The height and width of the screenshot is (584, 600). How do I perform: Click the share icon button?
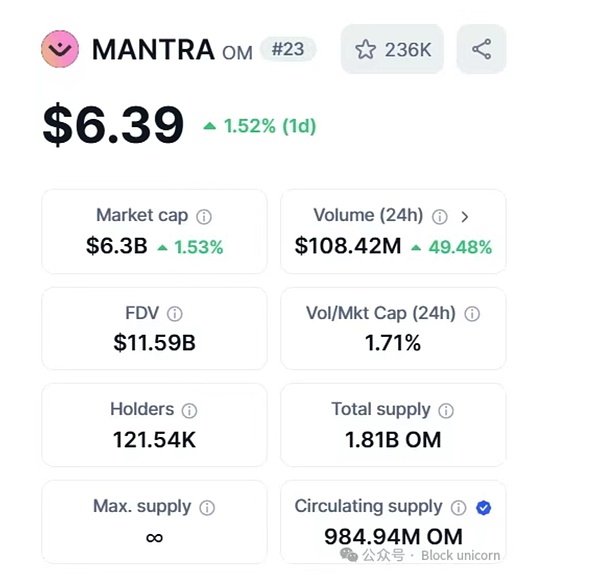tap(481, 49)
